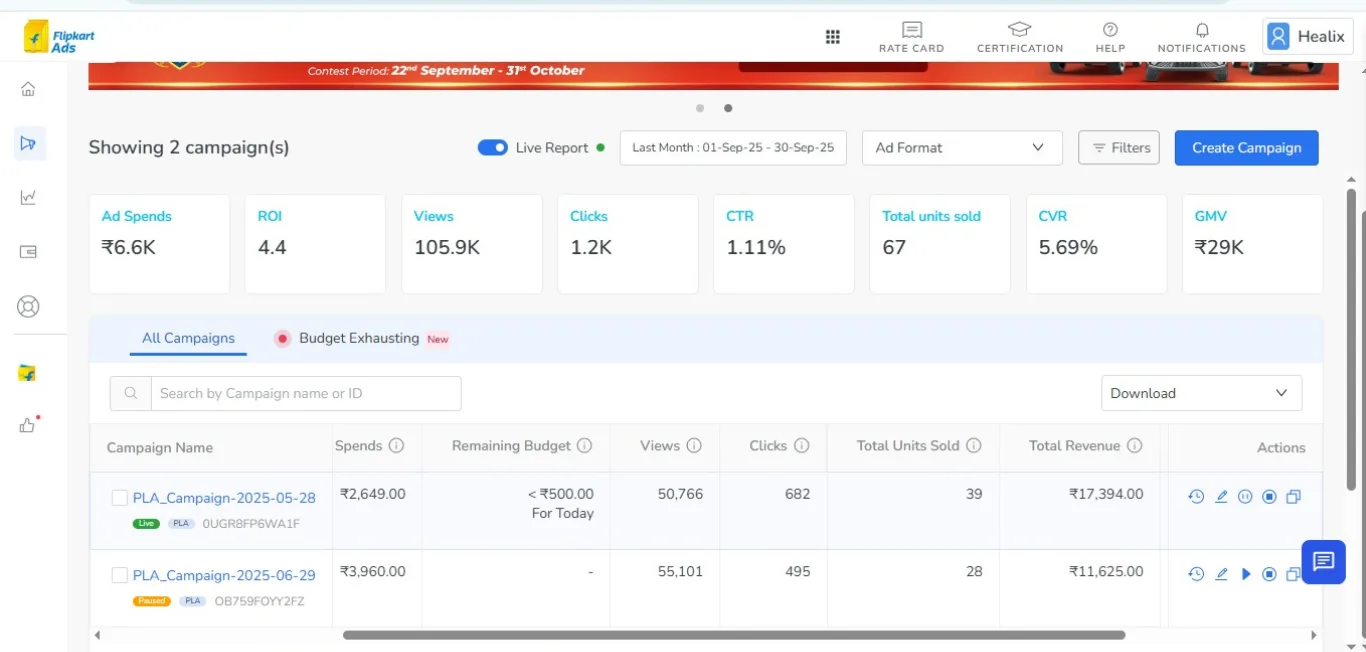This screenshot has width=1366, height=652.
Task: Select the Views metric card
Action: tap(472, 244)
